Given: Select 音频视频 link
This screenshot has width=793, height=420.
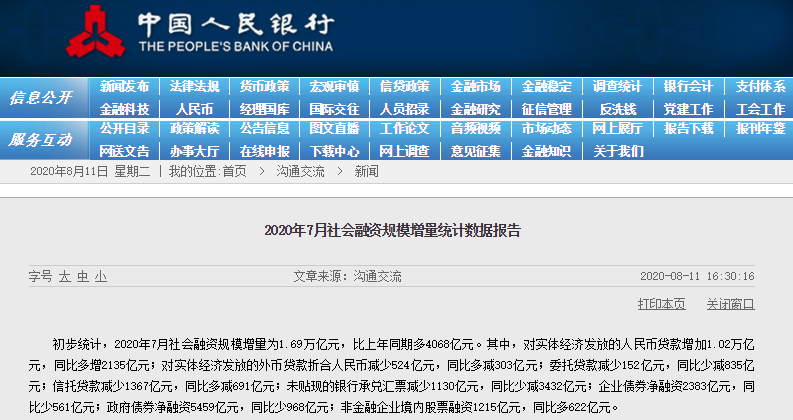Looking at the screenshot, I should [x=475, y=129].
